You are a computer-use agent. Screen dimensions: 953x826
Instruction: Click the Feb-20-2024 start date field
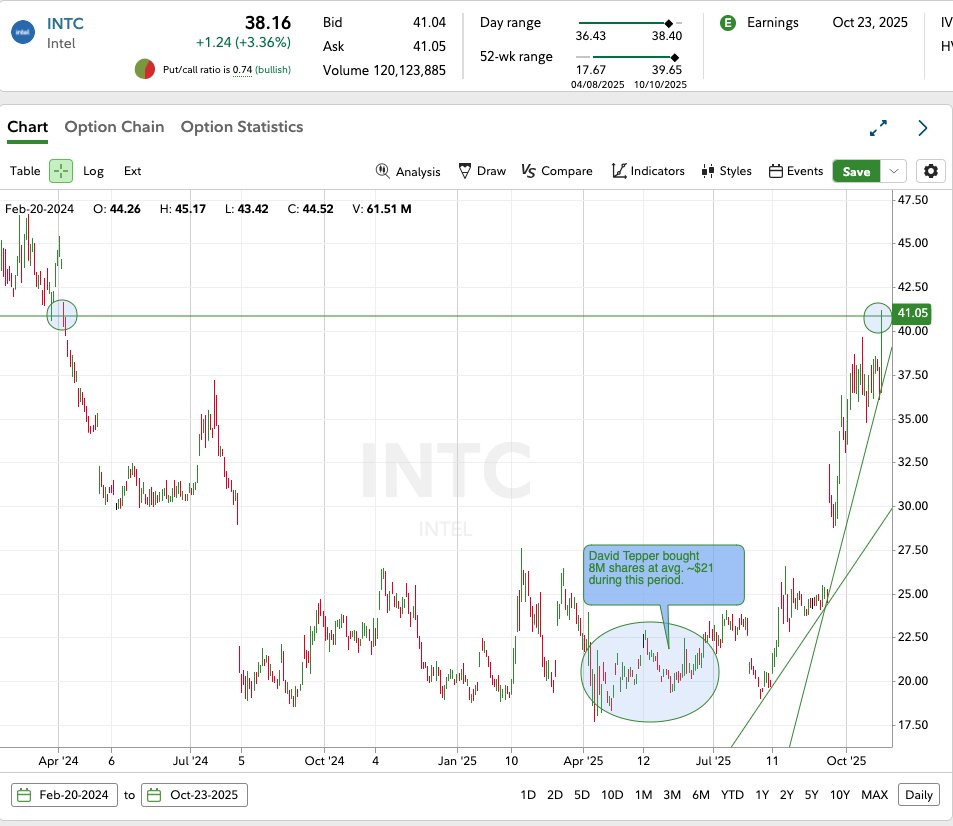click(x=64, y=795)
